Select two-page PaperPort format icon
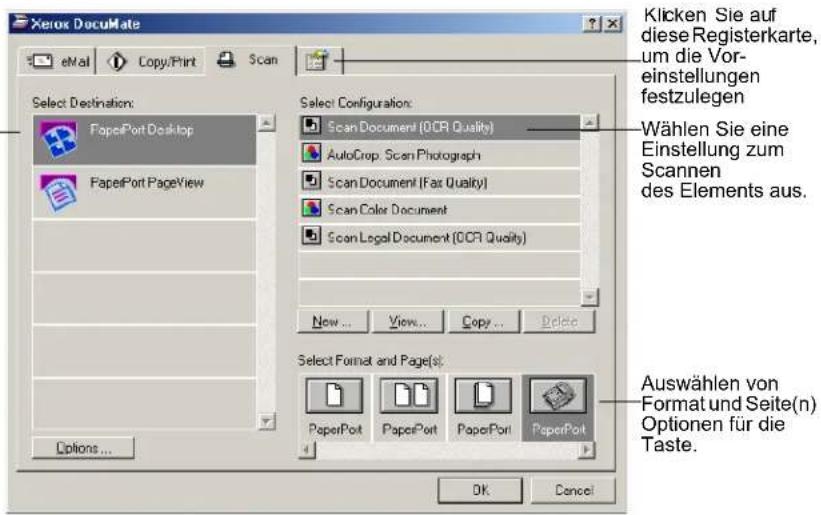Screen dimensions: 821x515 tap(409, 396)
